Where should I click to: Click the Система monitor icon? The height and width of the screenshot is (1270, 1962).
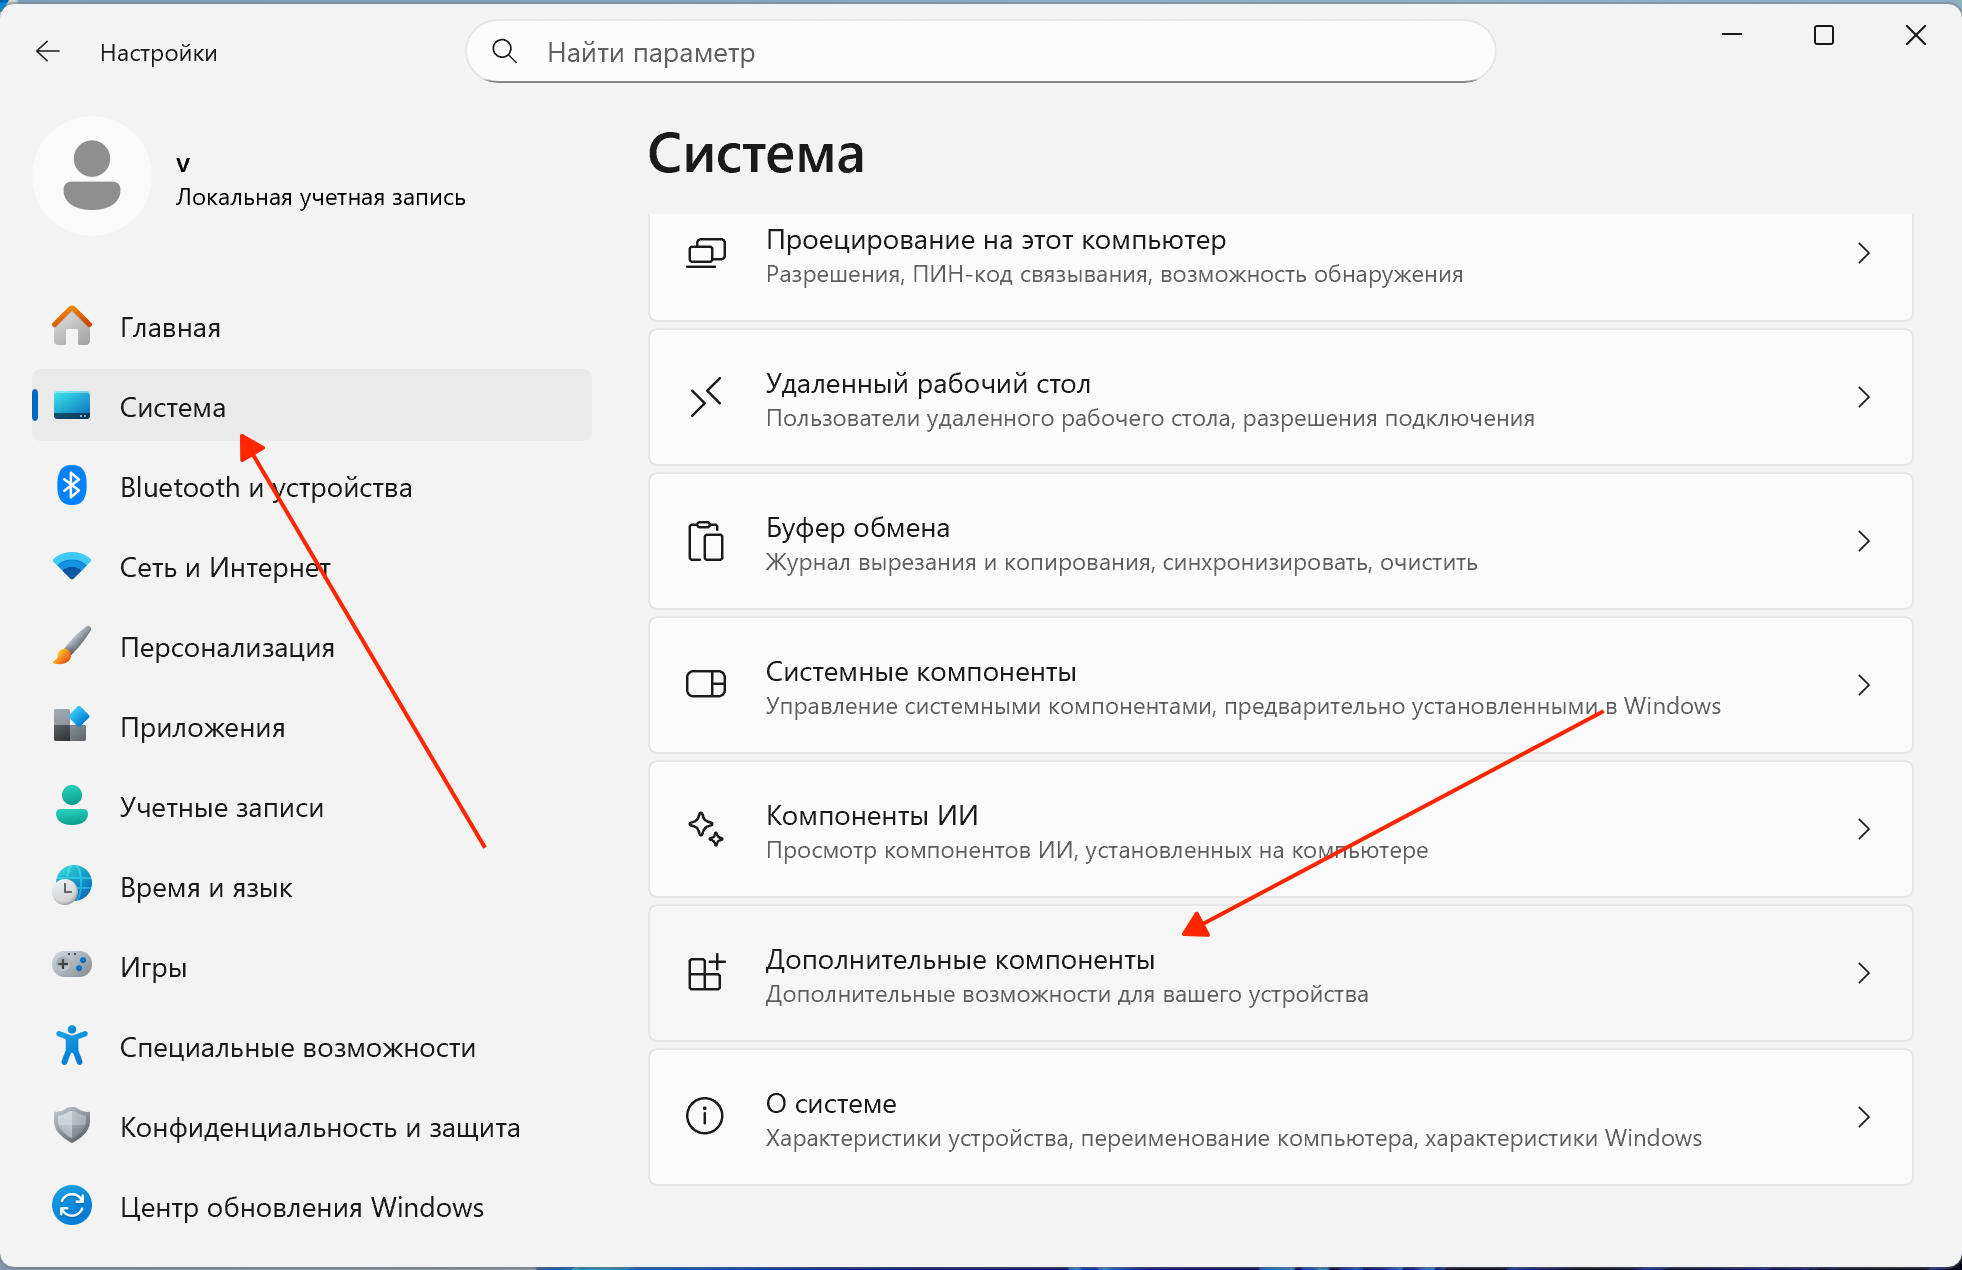pos(72,406)
